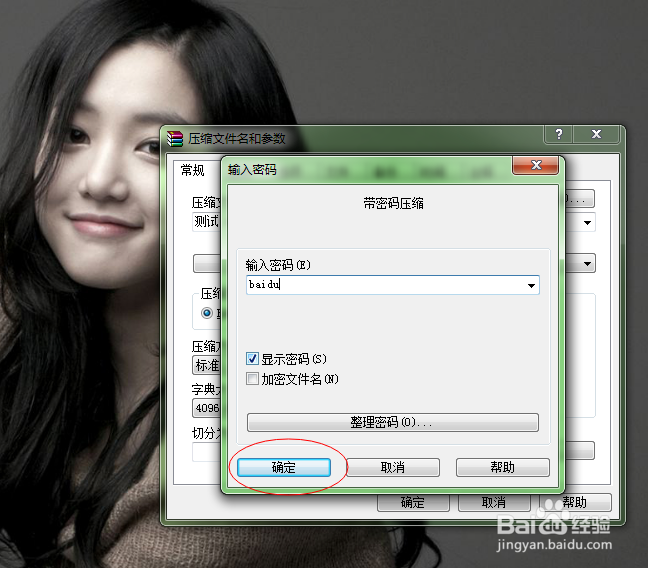Click the WinRAR icon in the title bar

(x=174, y=138)
